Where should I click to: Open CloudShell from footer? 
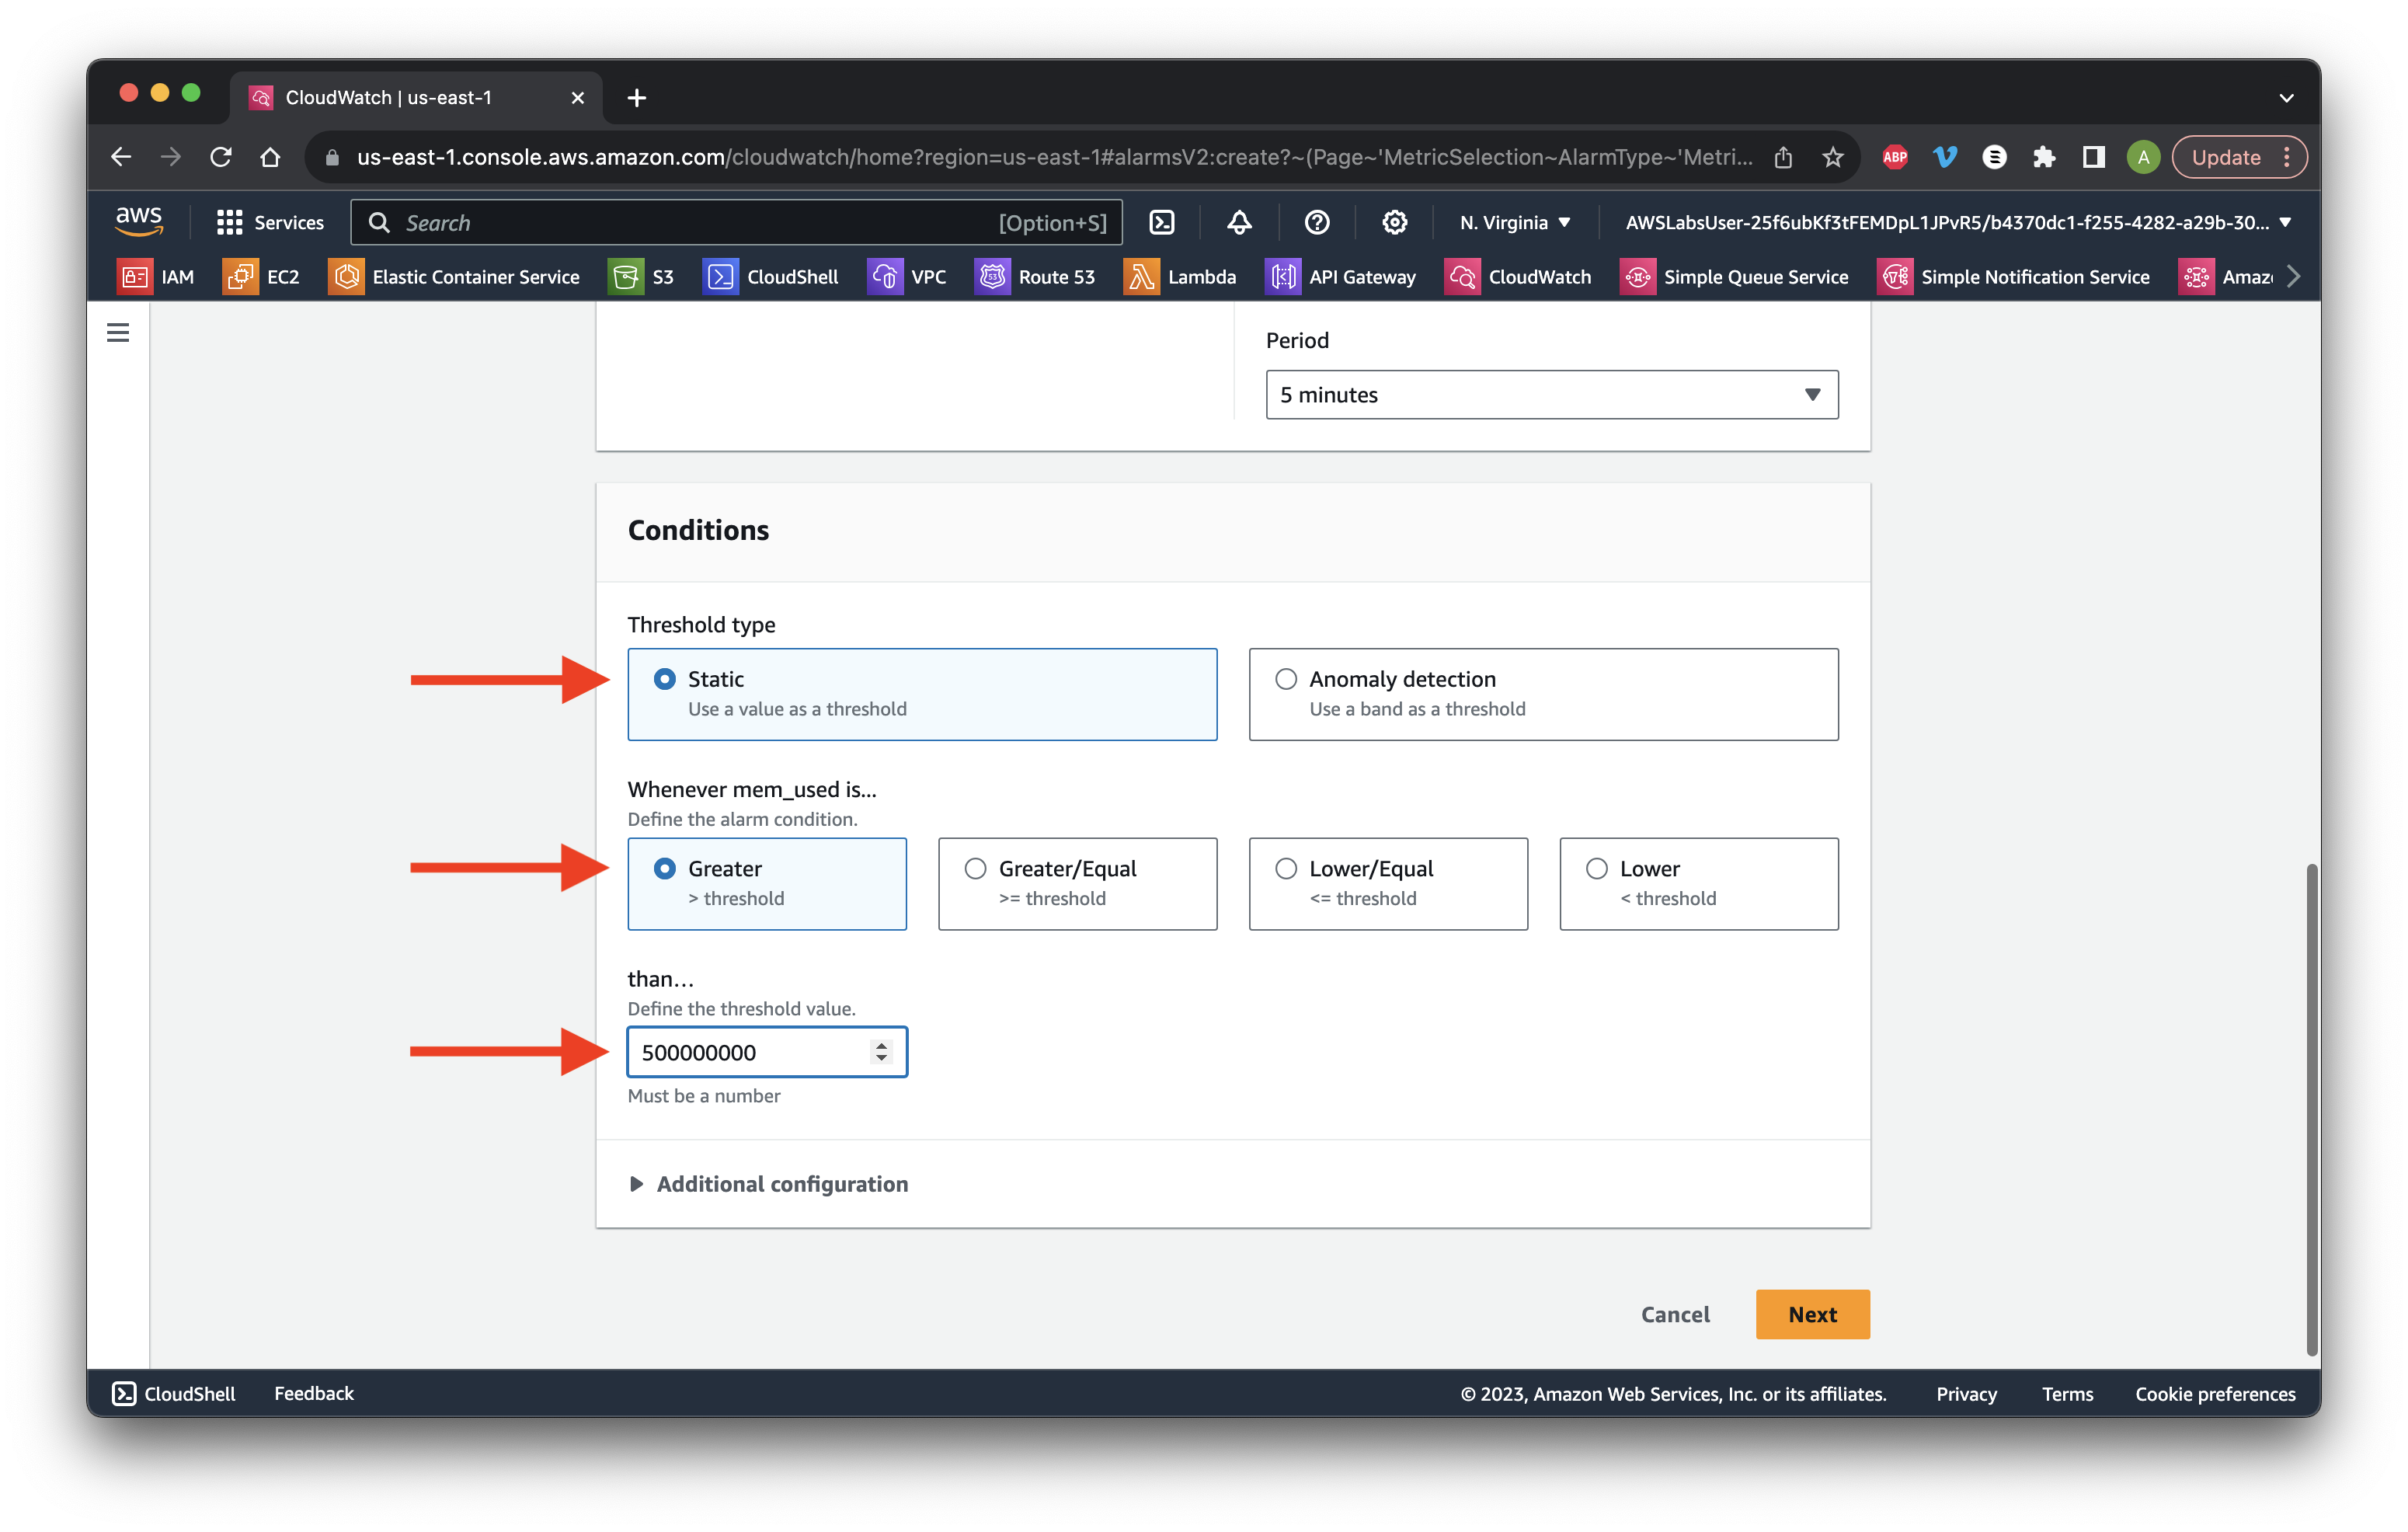click(x=174, y=1393)
